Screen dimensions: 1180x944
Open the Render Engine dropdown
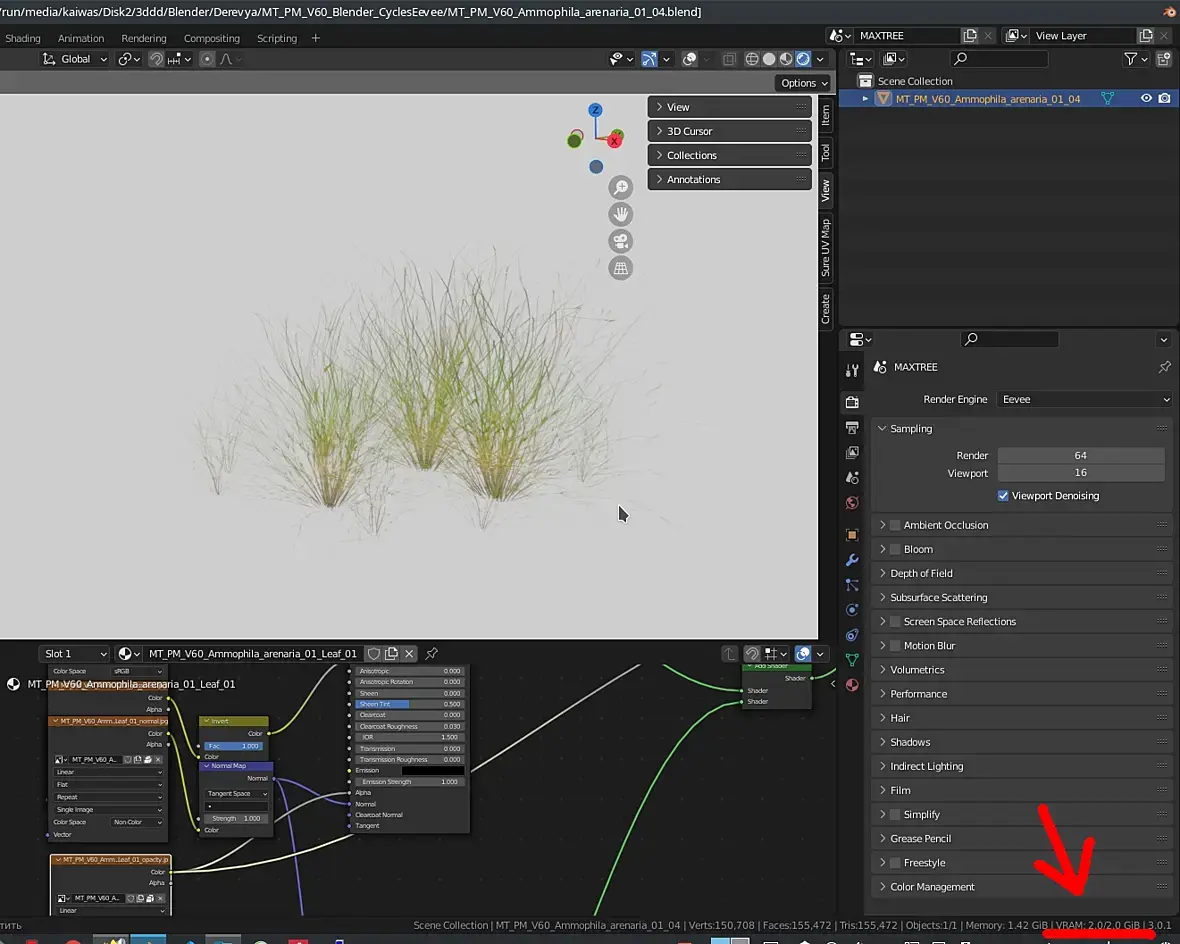coord(1084,399)
